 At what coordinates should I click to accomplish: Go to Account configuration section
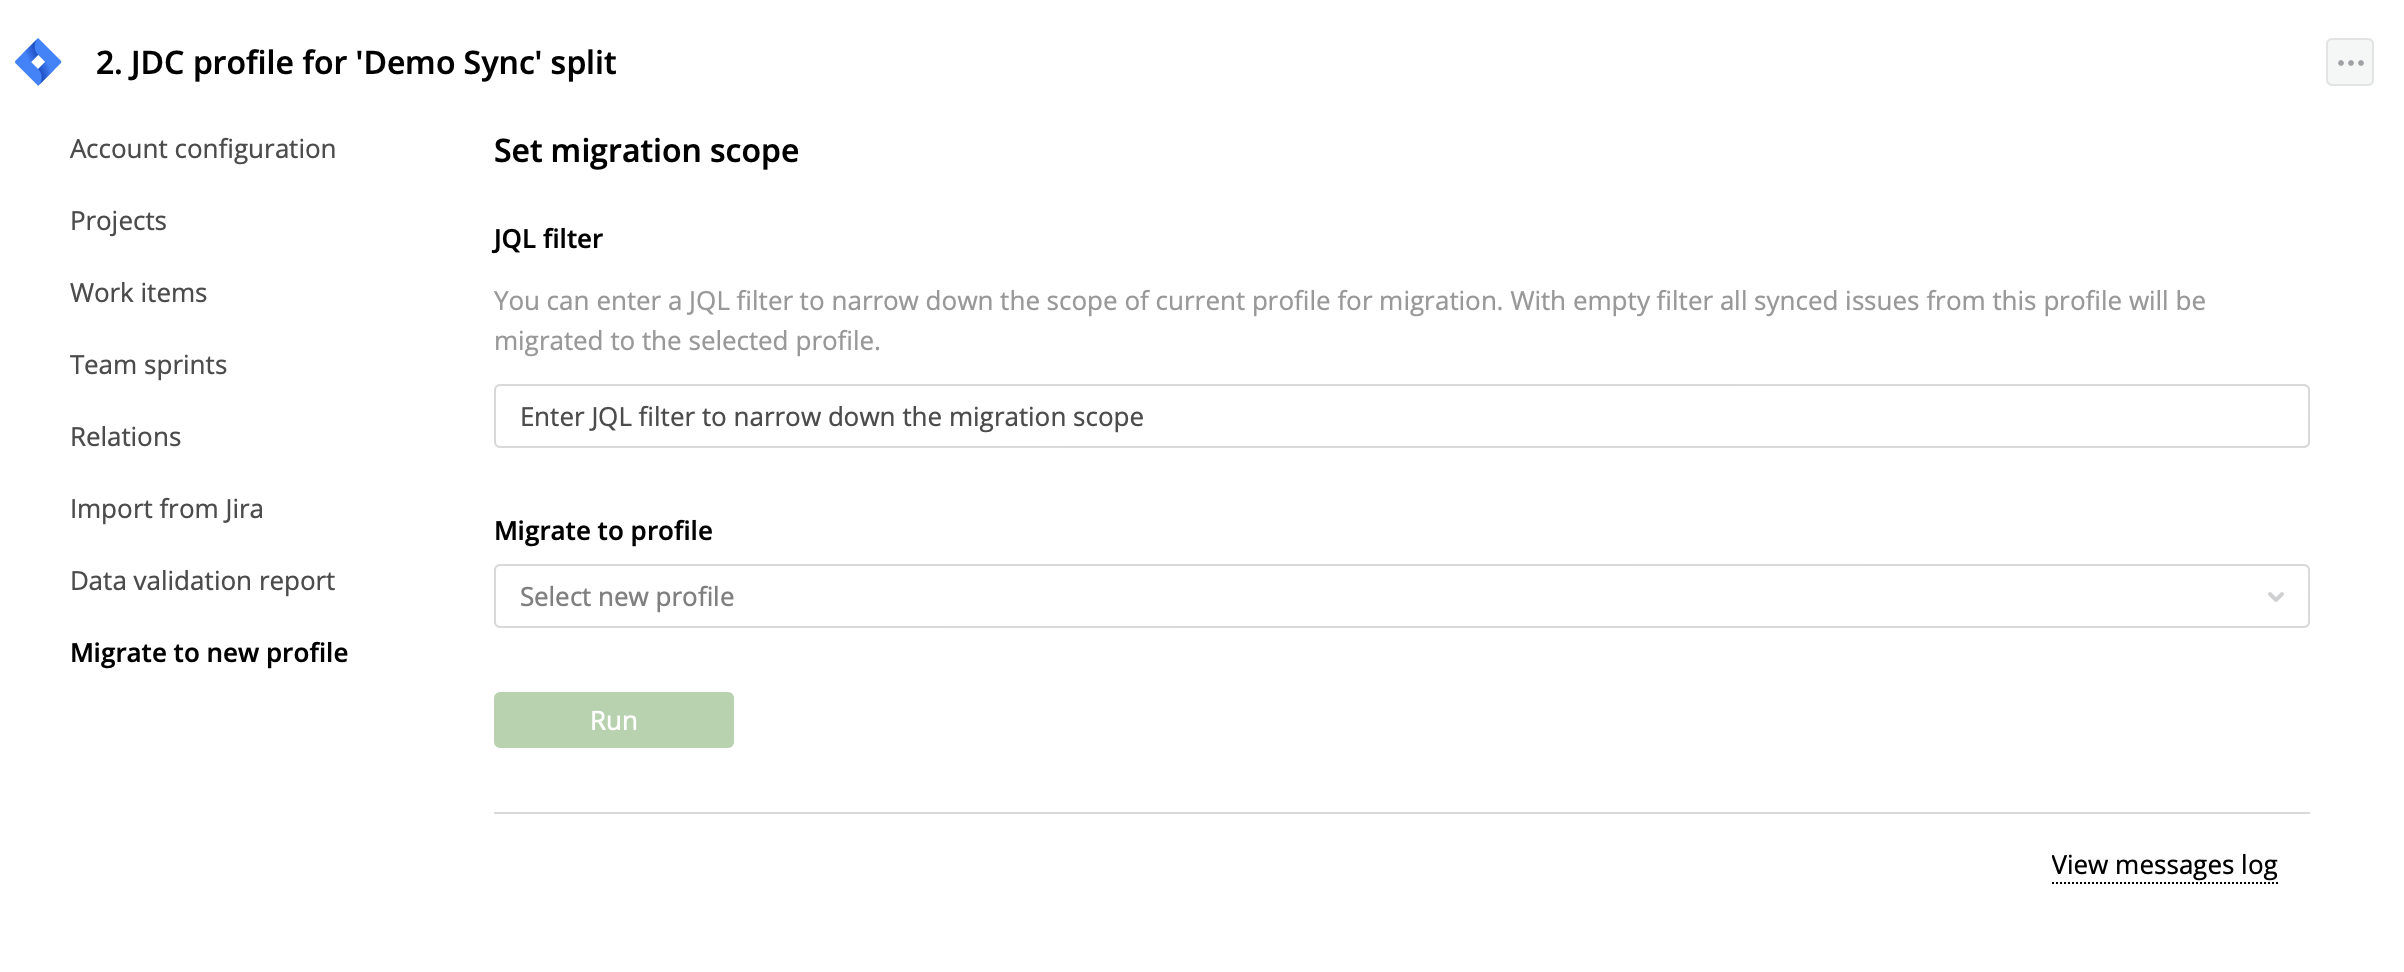coord(203,149)
